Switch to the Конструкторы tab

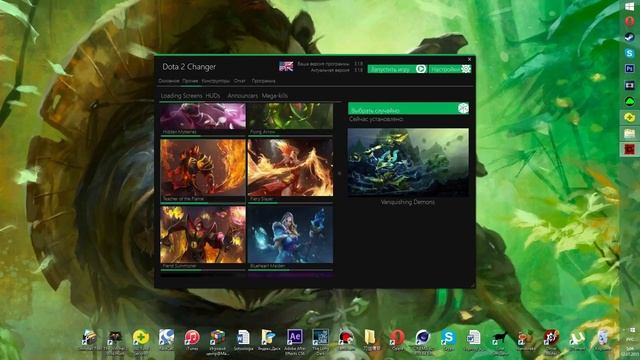216,81
